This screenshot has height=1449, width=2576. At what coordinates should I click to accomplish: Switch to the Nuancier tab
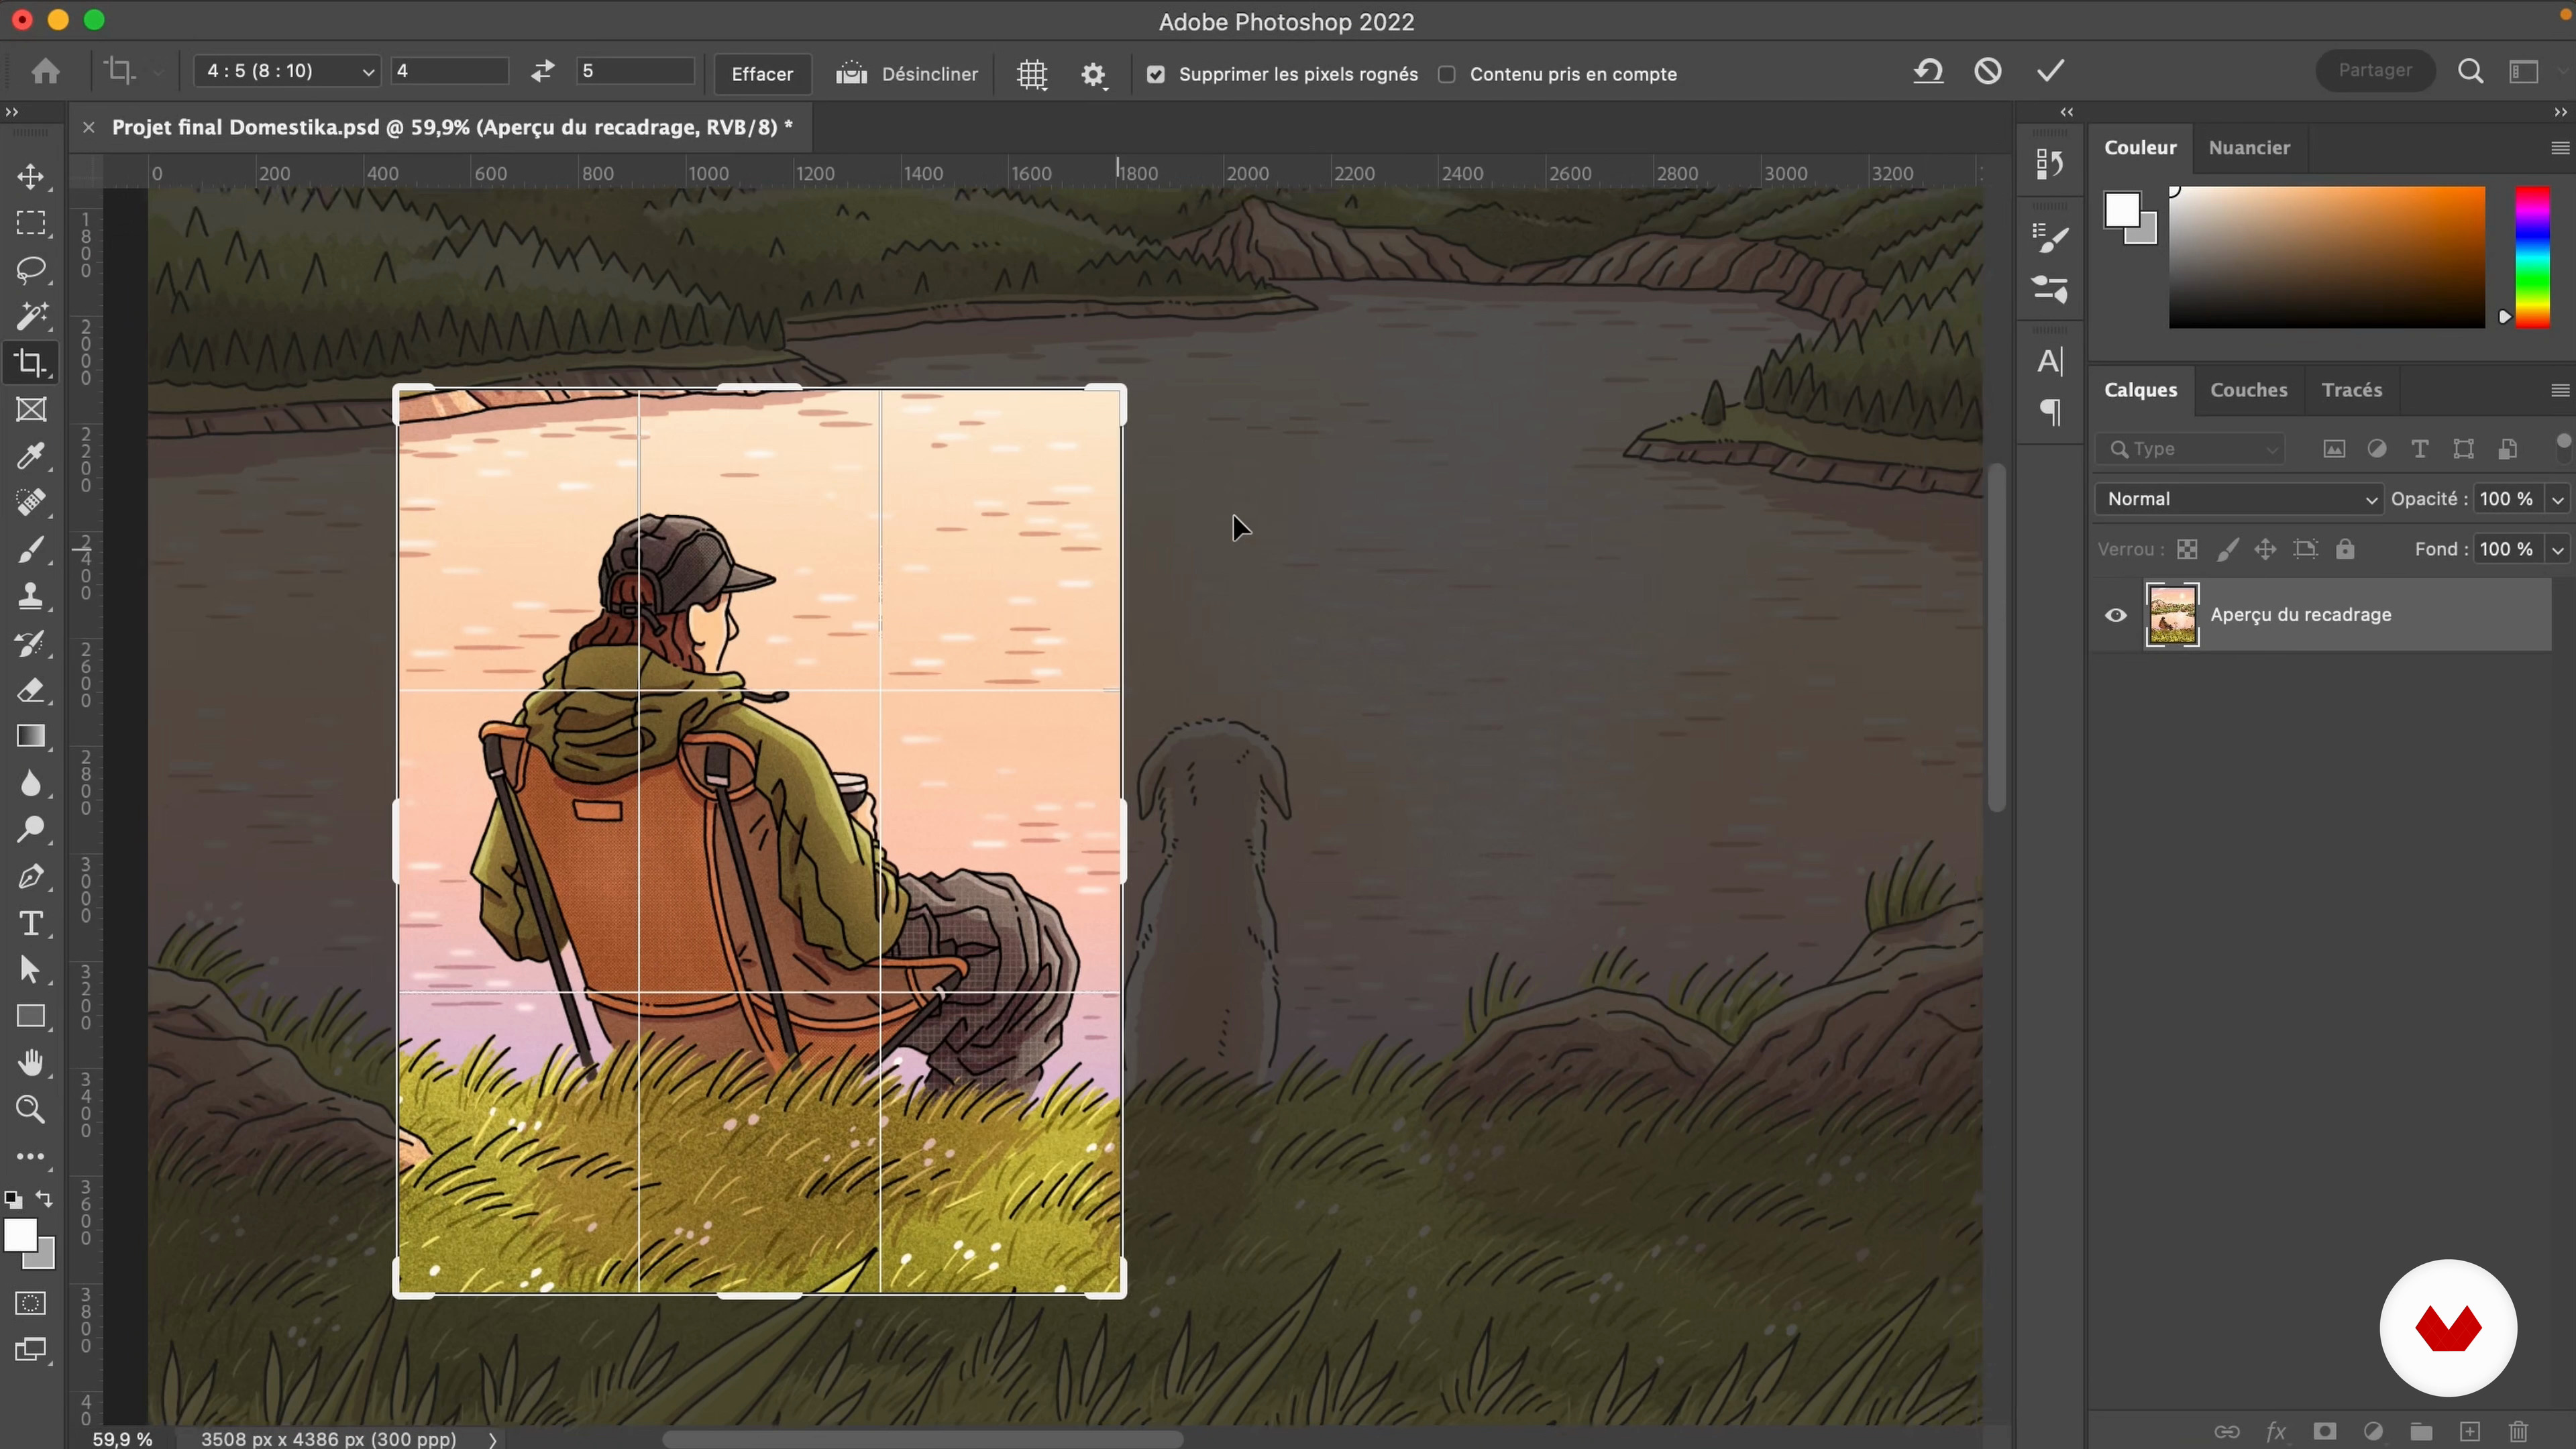pyautogui.click(x=2248, y=148)
